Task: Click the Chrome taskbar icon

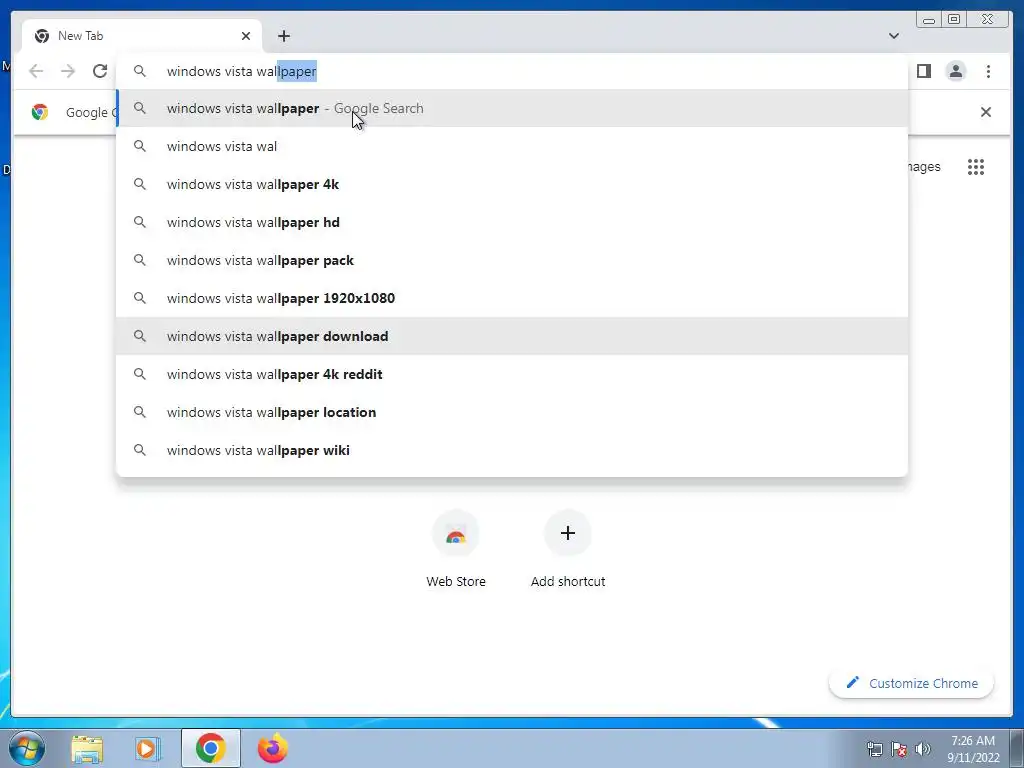Action: coord(210,748)
